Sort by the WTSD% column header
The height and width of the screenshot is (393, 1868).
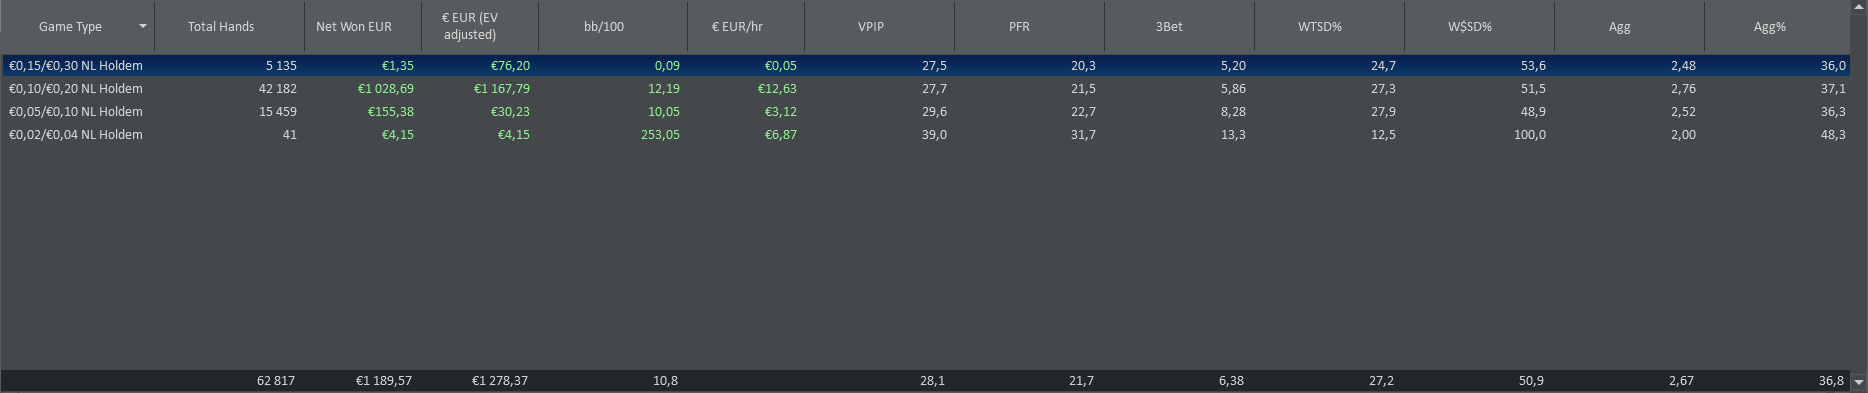(x=1330, y=27)
